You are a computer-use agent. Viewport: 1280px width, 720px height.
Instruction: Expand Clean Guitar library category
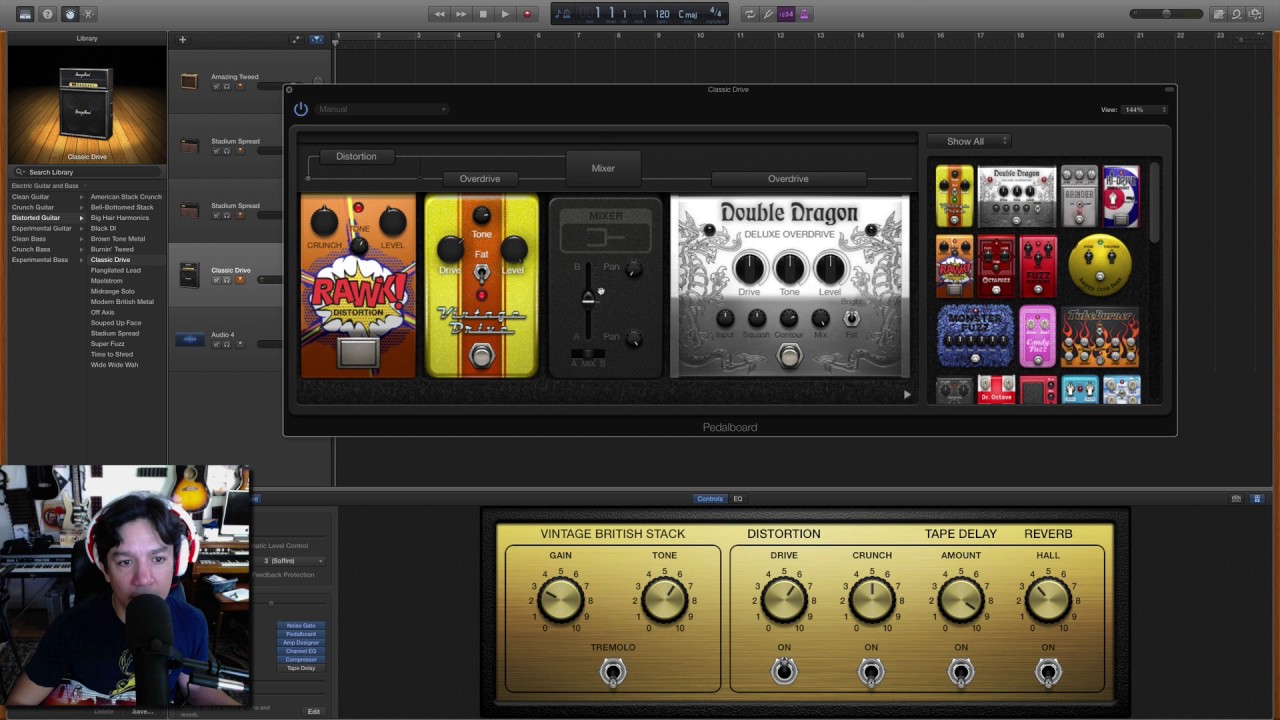pos(45,197)
